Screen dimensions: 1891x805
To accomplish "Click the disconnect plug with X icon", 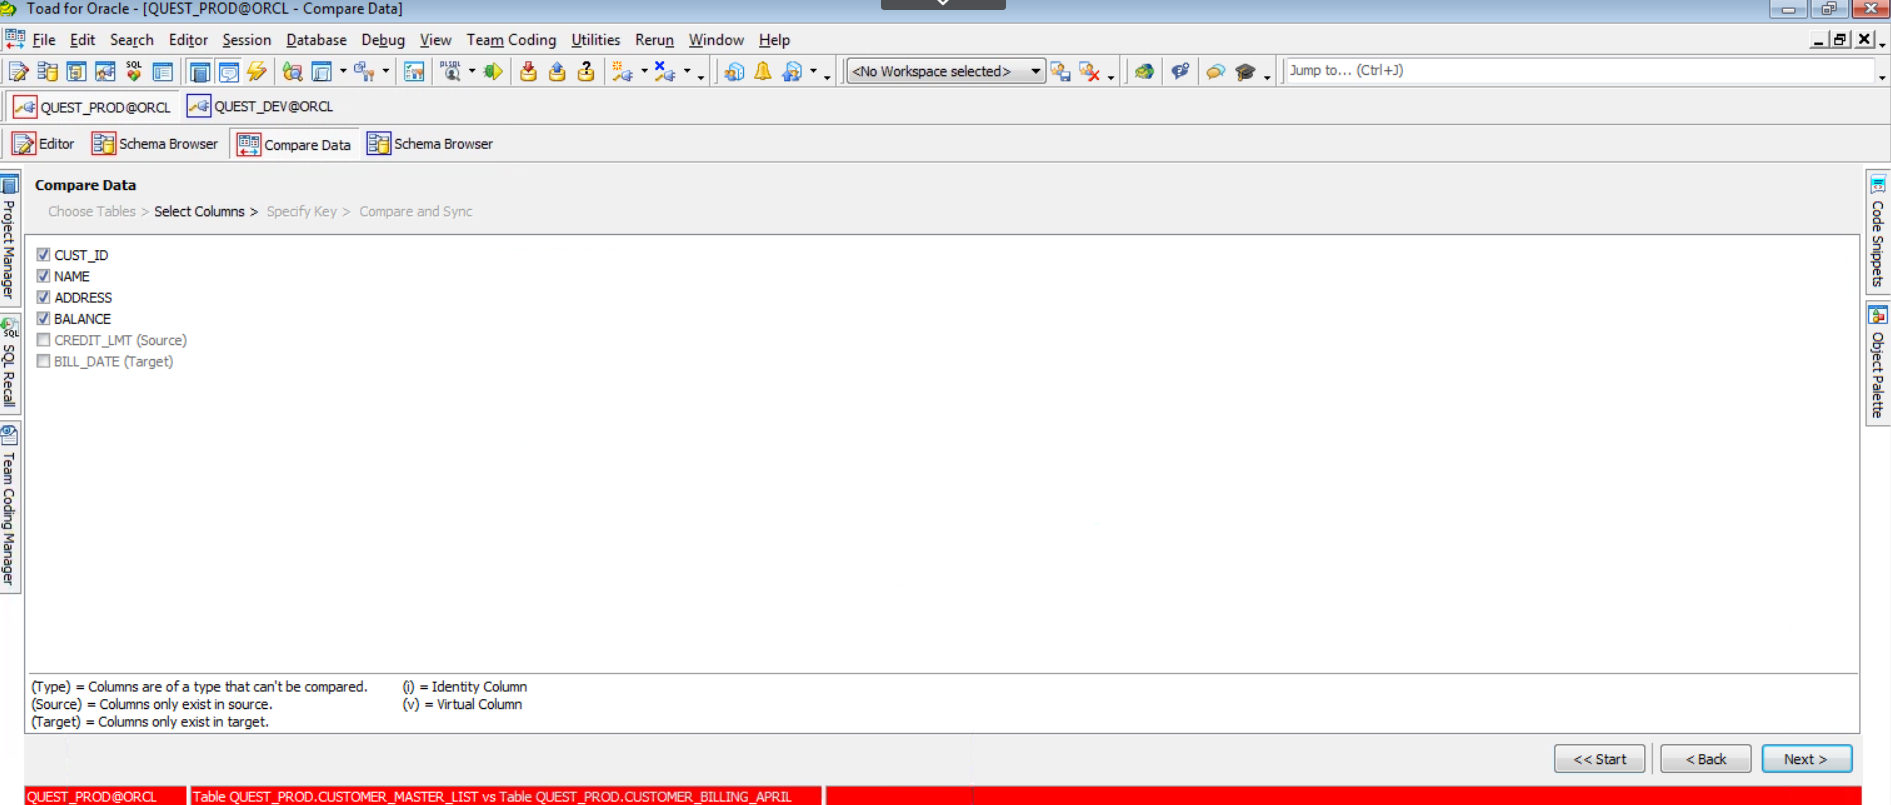I will tap(664, 71).
